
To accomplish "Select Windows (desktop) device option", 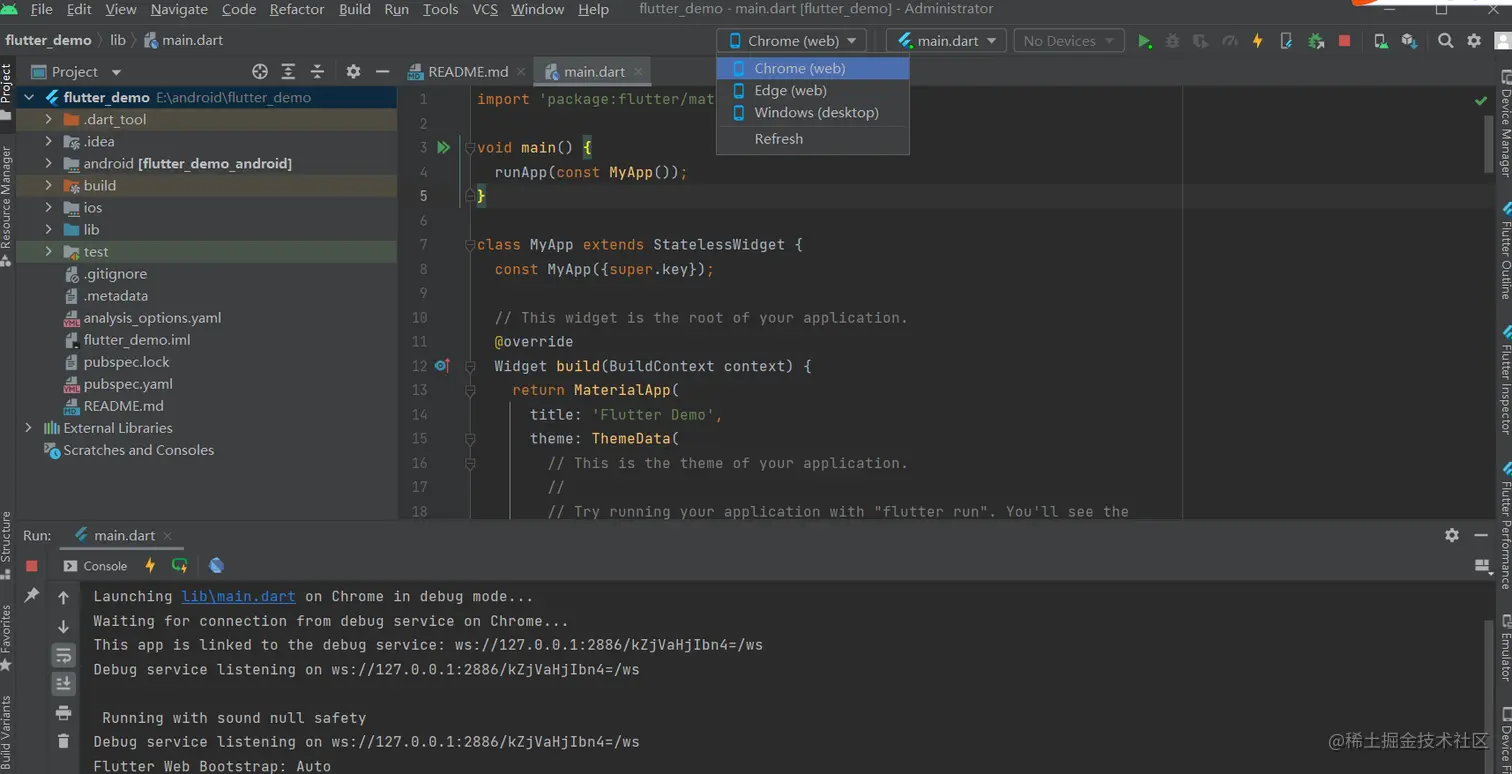I will tap(813, 112).
